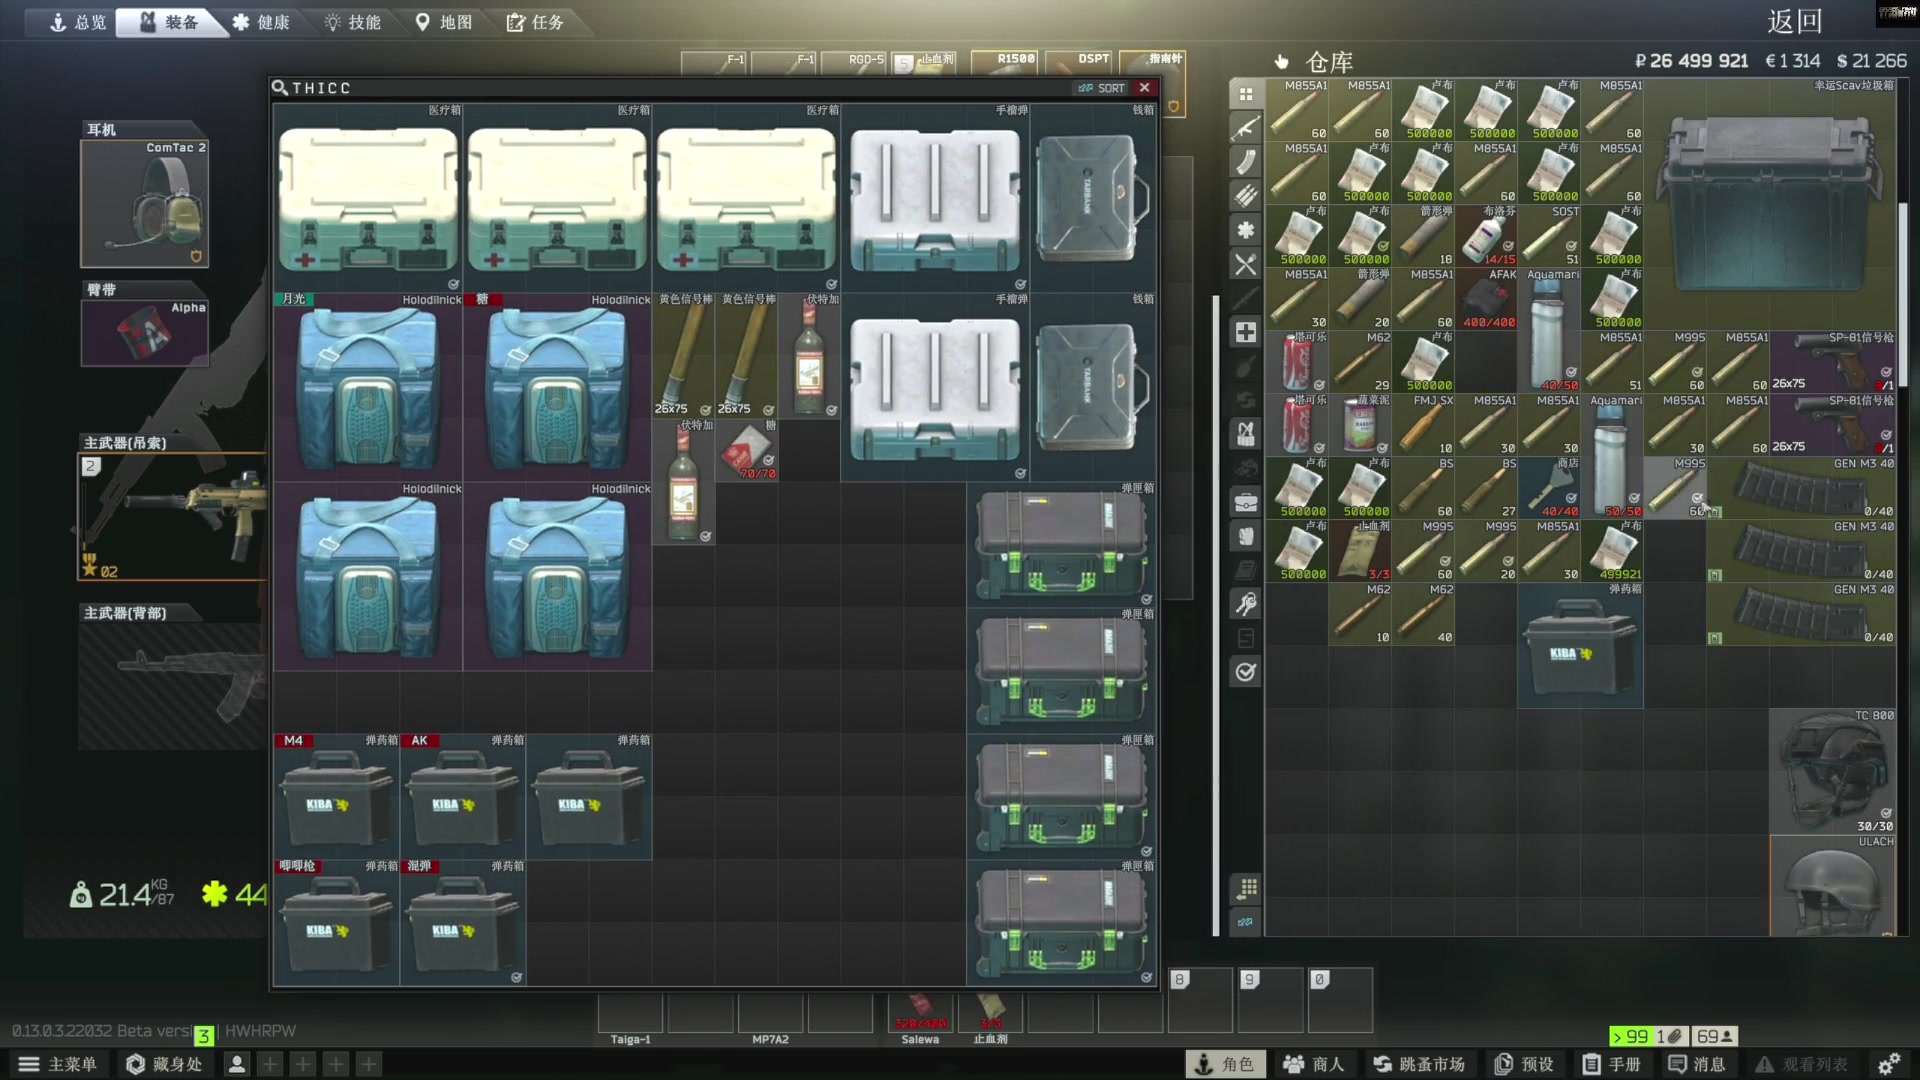Open the 预设 presets screen

click(x=1525, y=1064)
